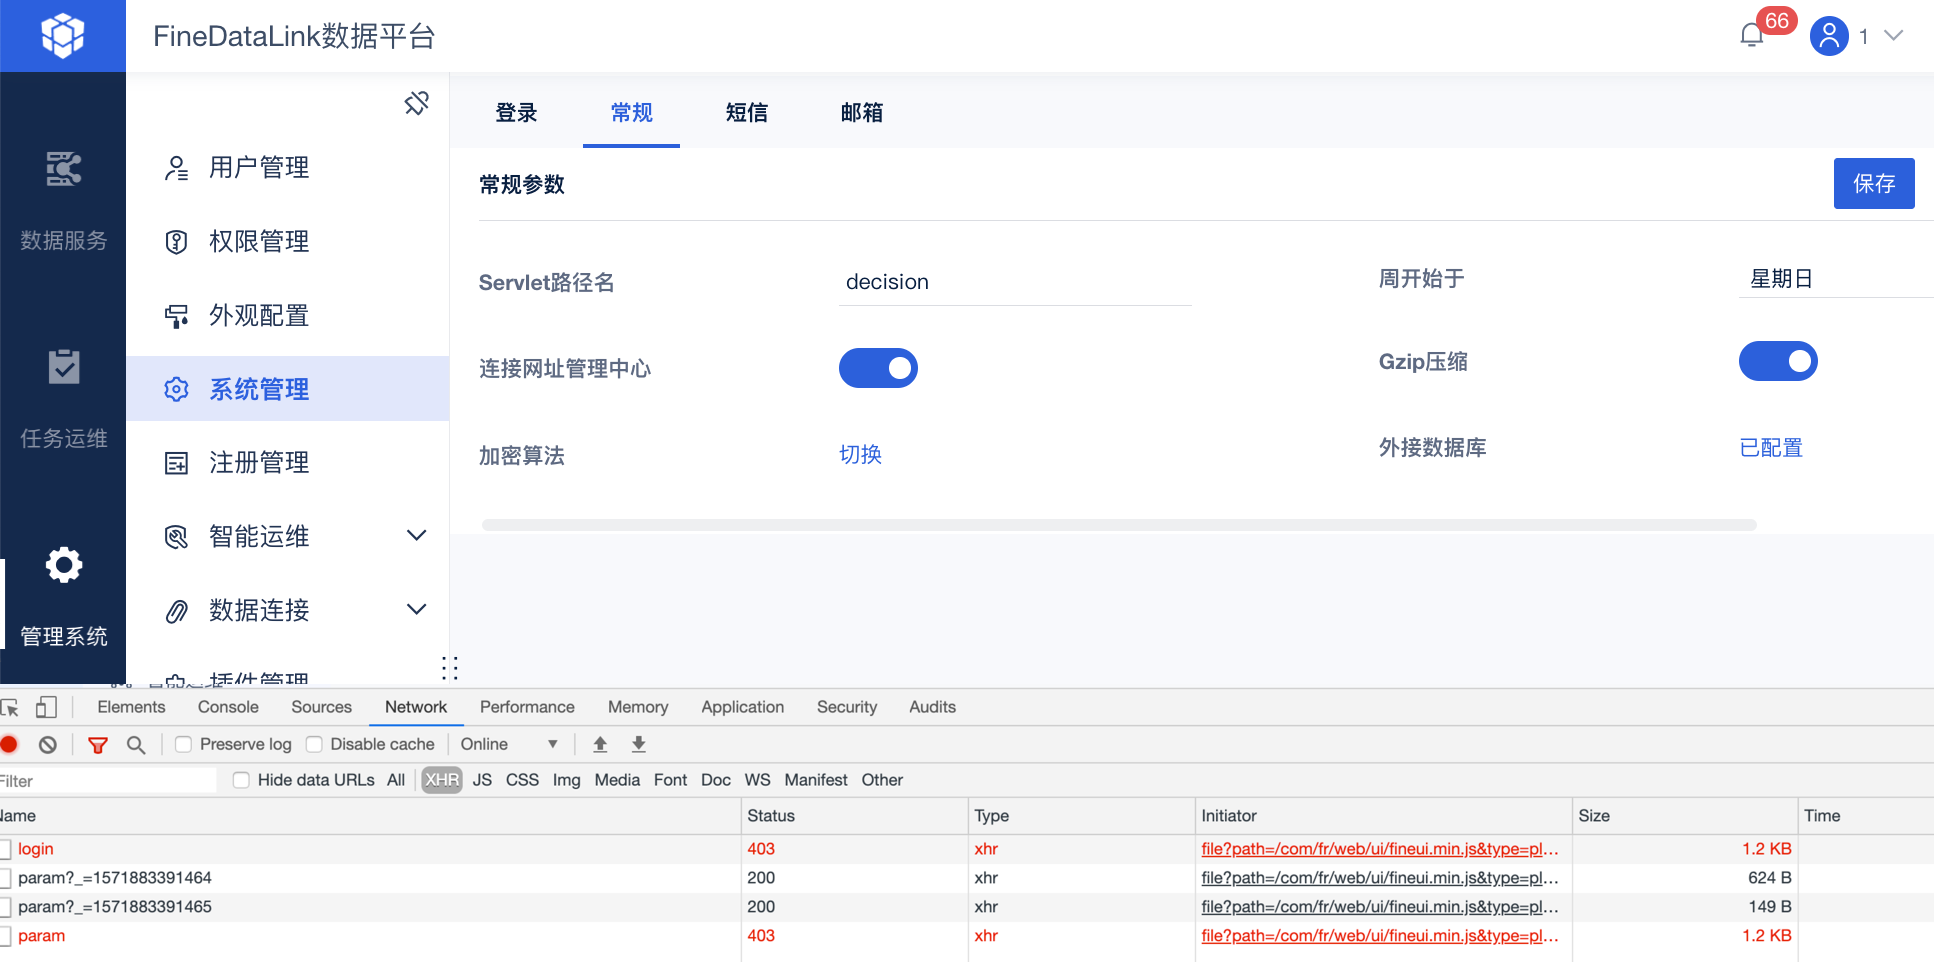Toggle the 连接网址管理中心 switch

click(878, 368)
